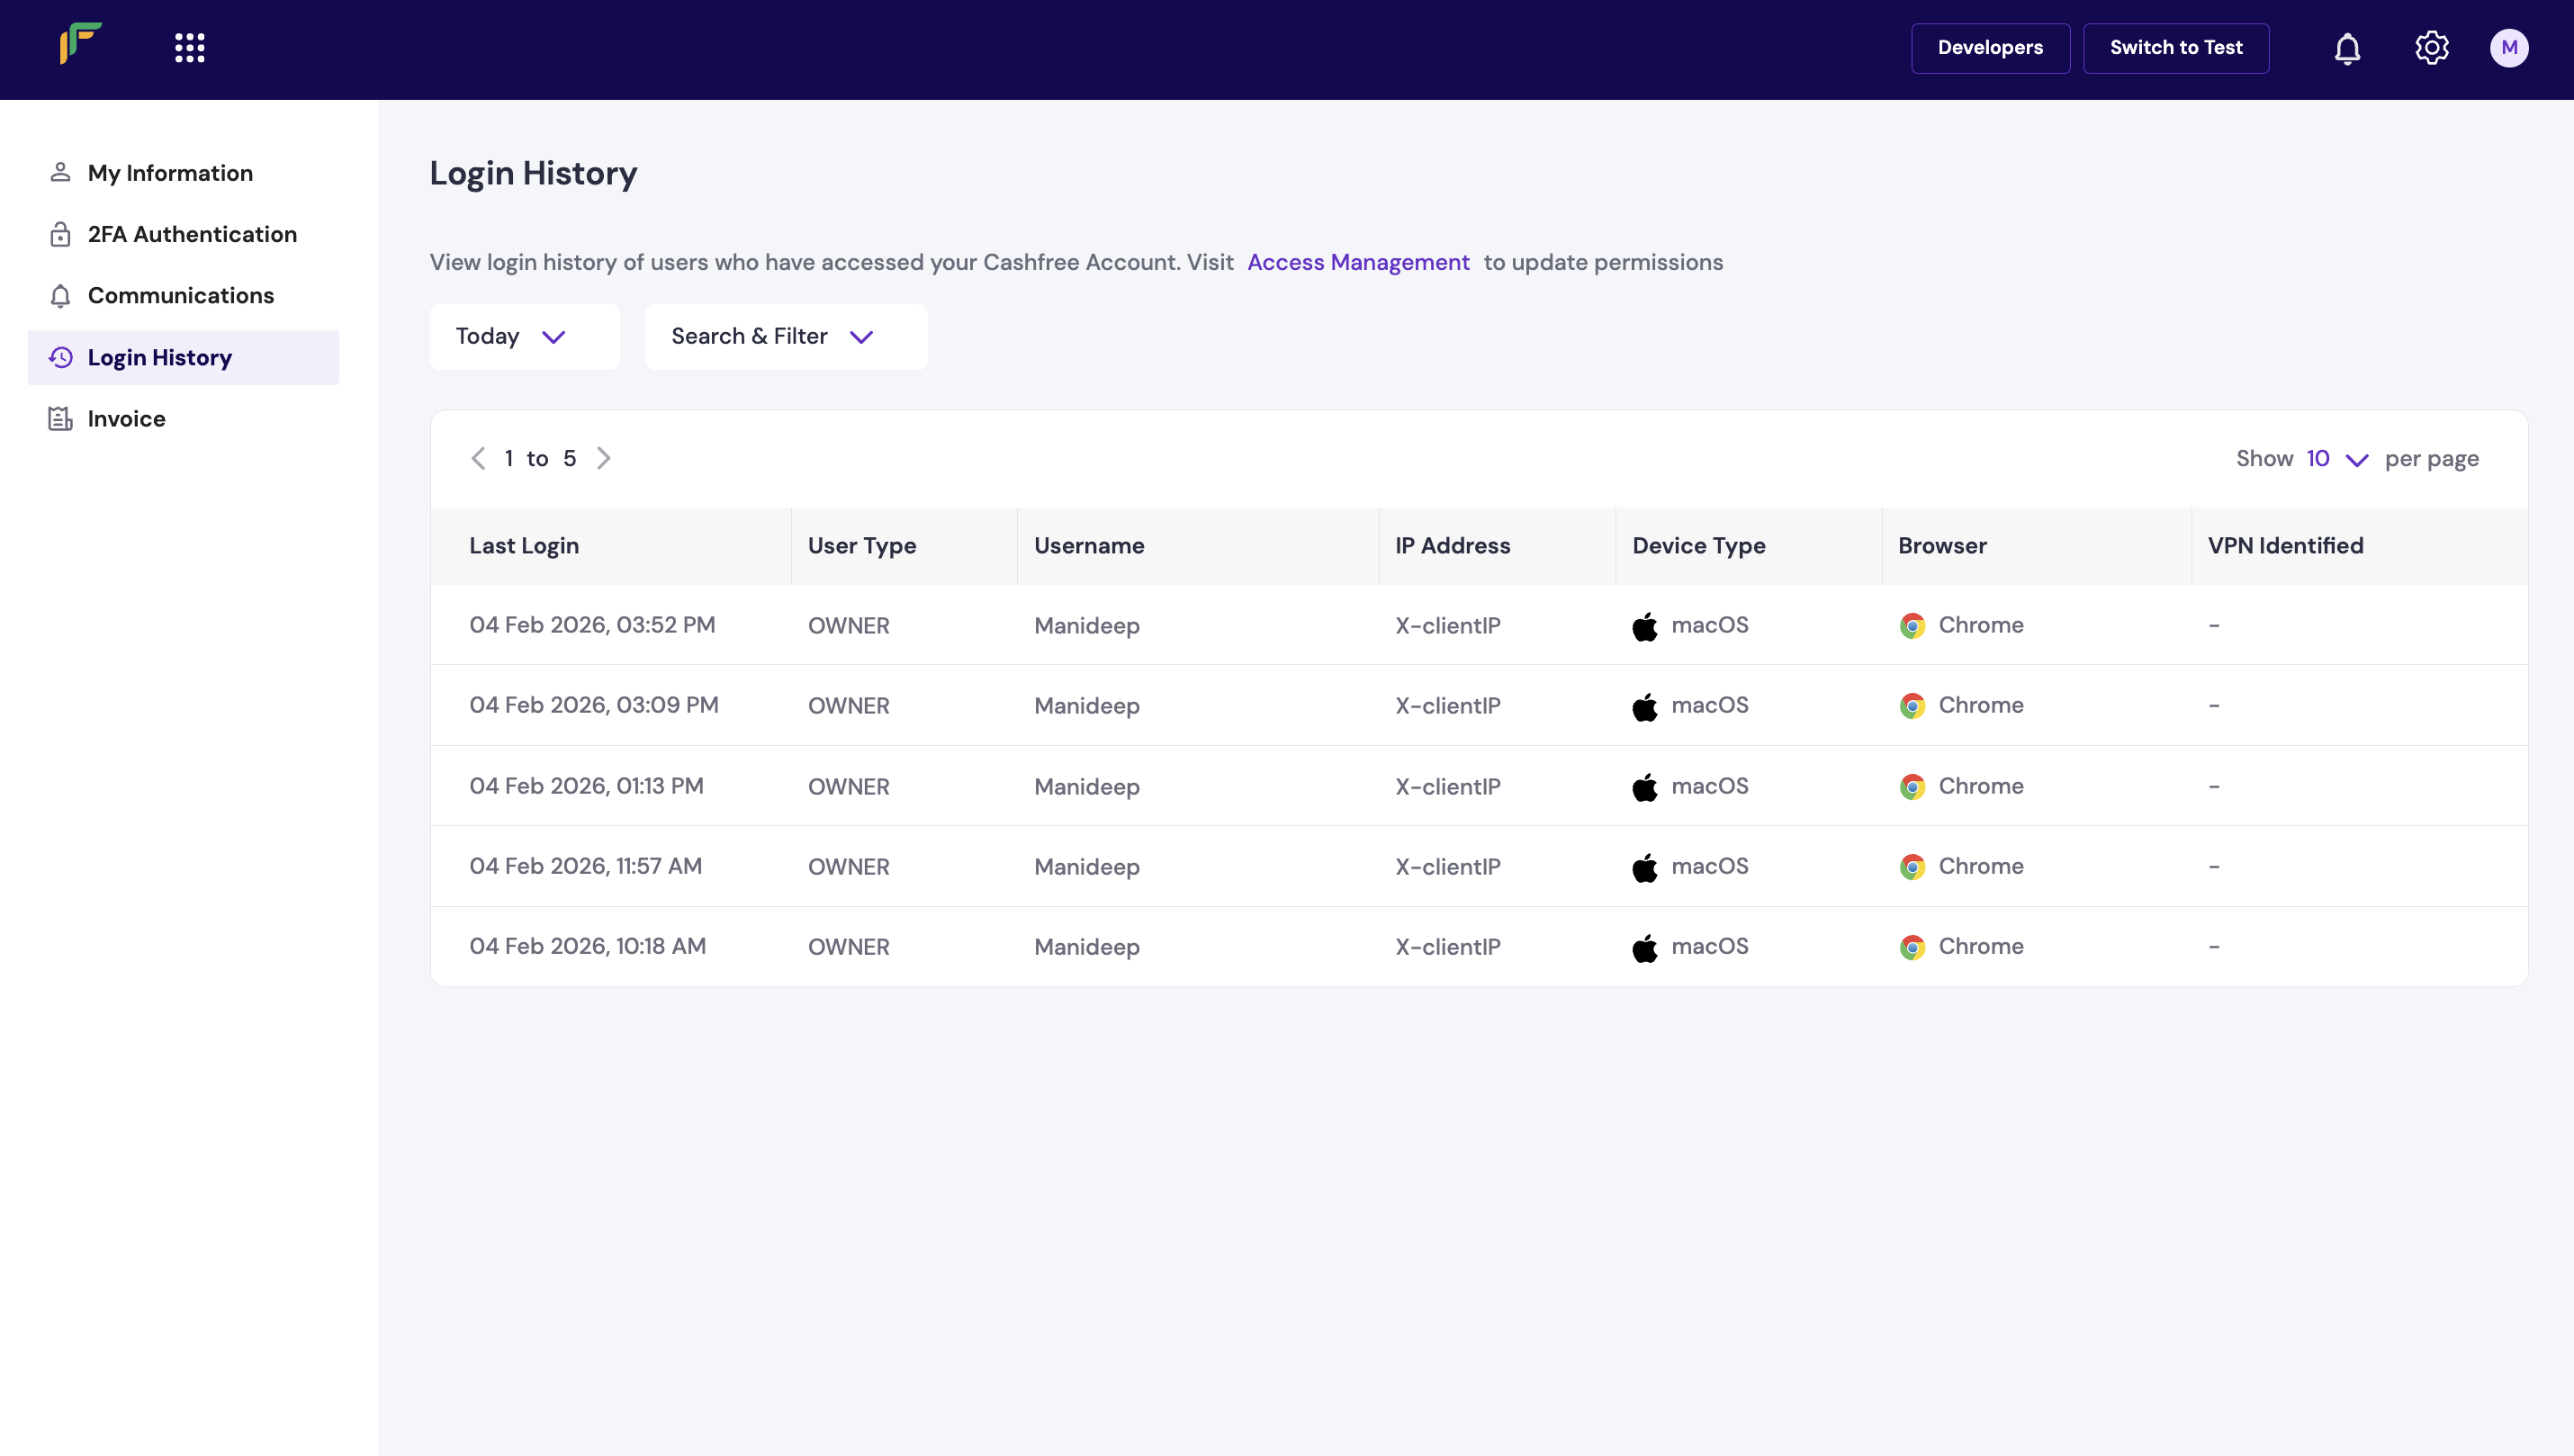Screen dimensions: 2574x1456
Task: Click the Login History clock icon
Action: (x=60, y=357)
